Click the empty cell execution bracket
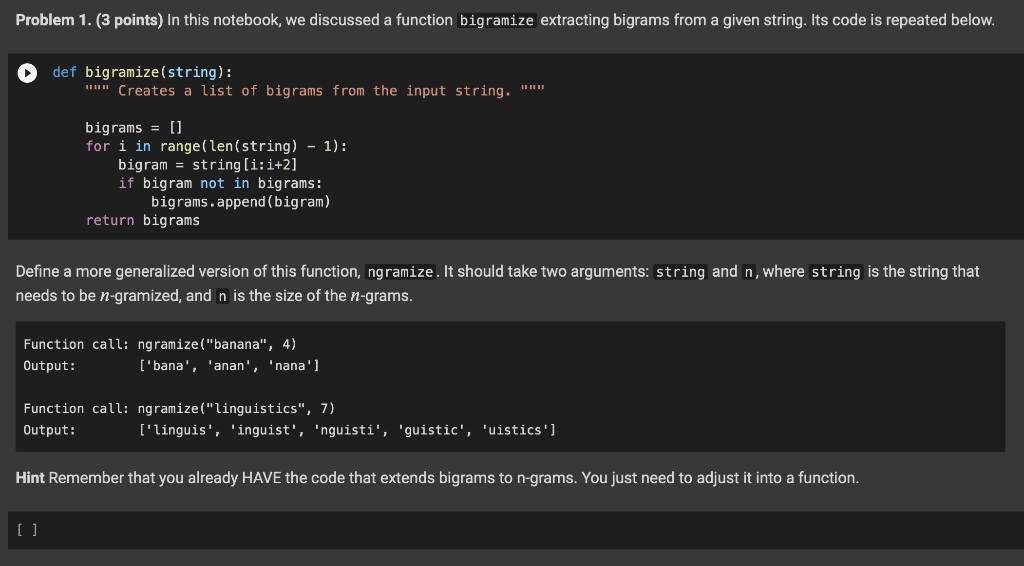This screenshot has width=1024, height=566. pos(27,530)
